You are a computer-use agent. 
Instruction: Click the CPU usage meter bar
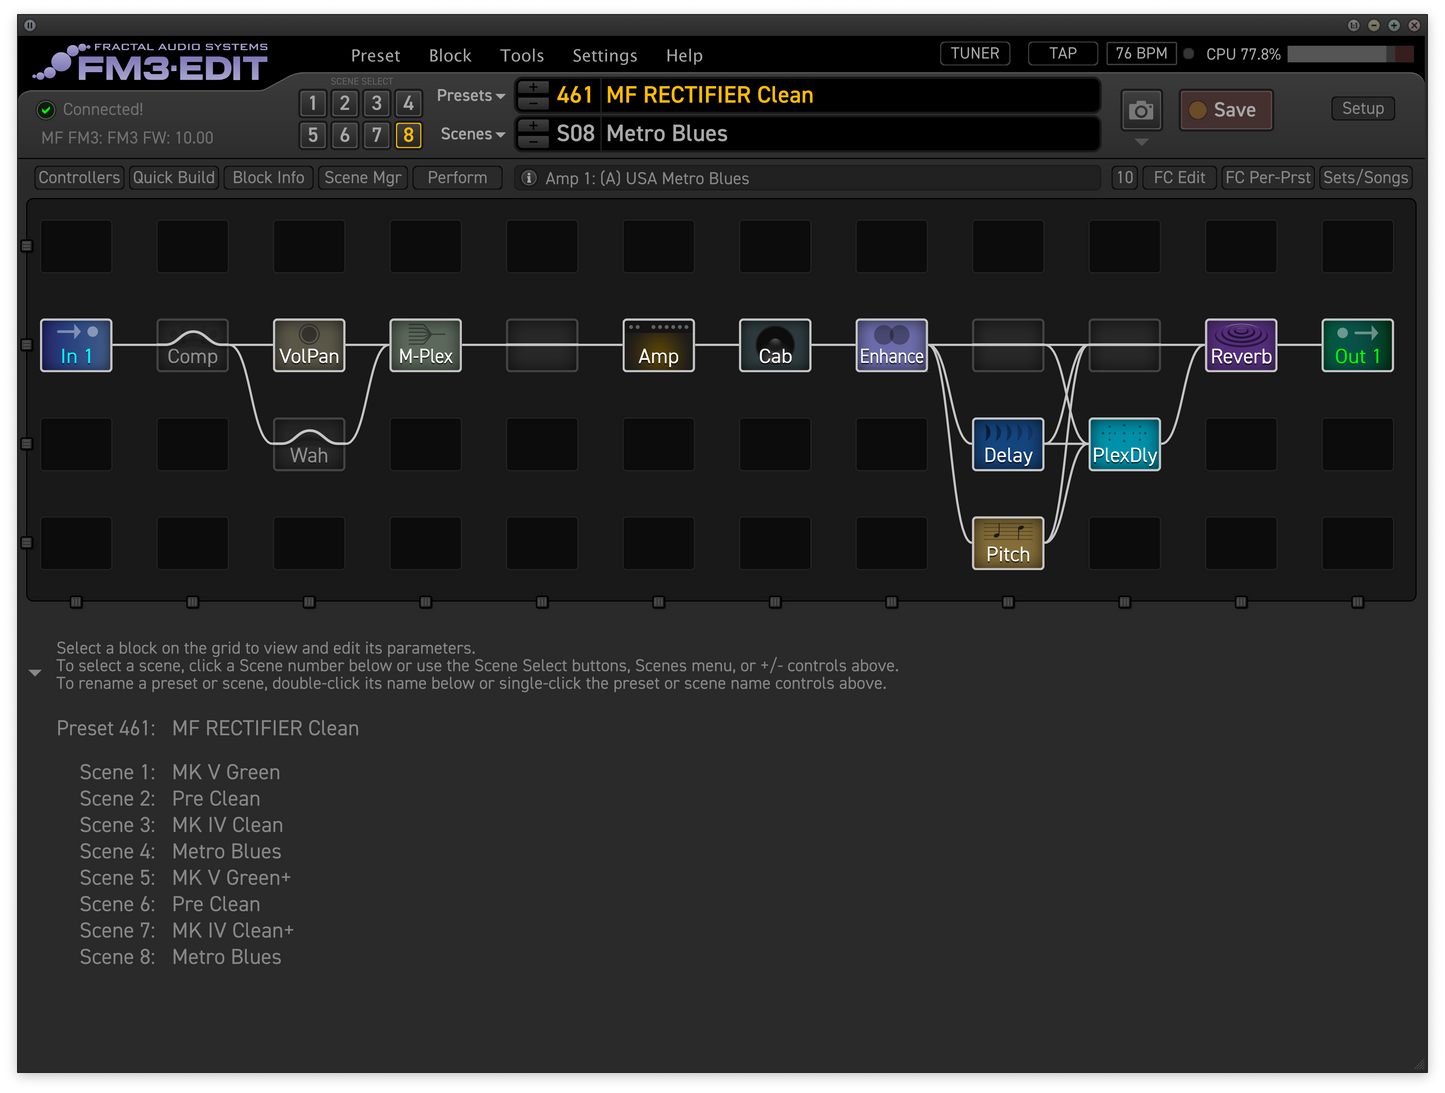pos(1350,54)
